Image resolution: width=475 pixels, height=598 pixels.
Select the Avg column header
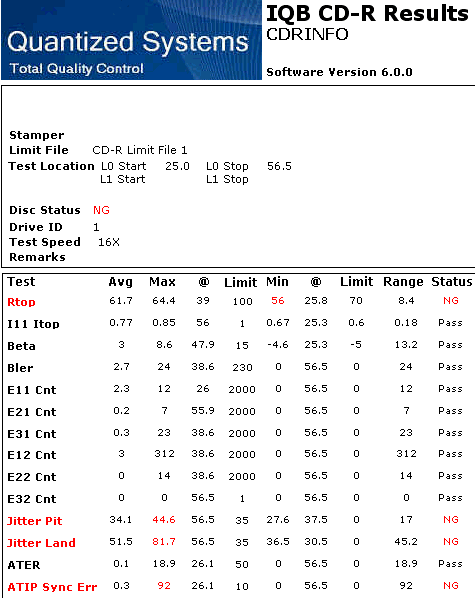tap(121, 282)
